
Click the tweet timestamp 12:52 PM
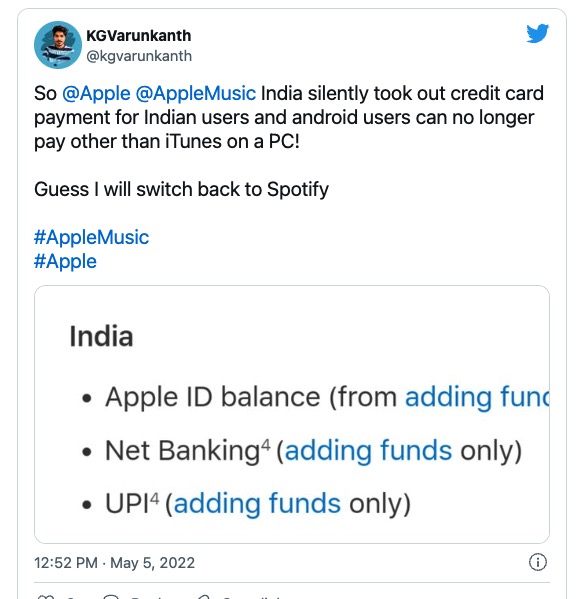pyautogui.click(x=66, y=563)
